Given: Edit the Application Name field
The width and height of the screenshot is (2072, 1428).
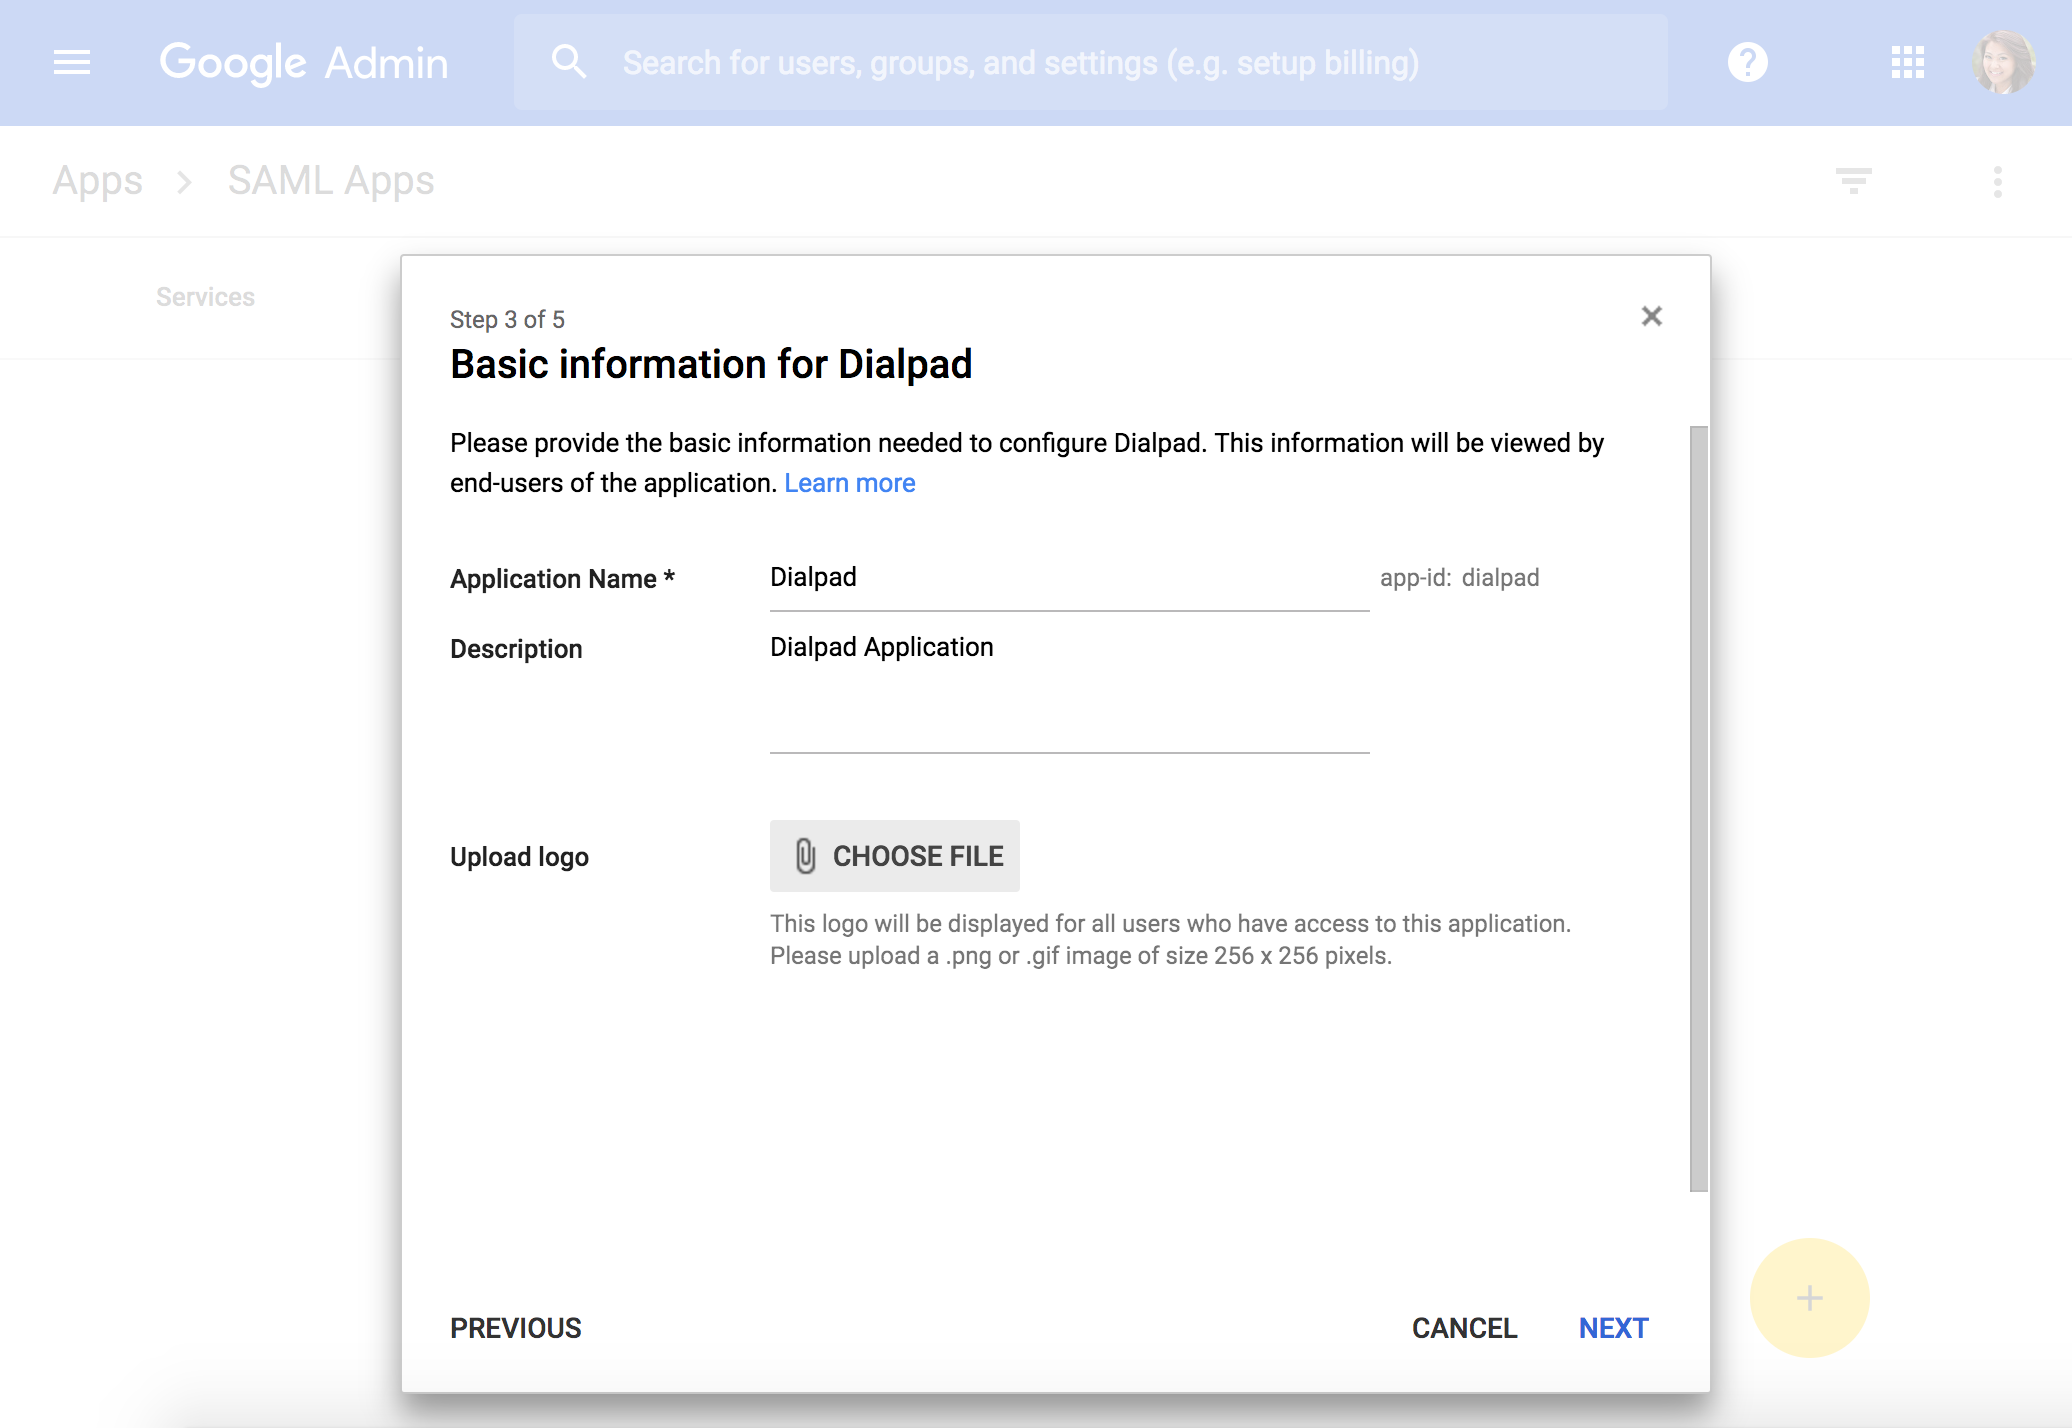Looking at the screenshot, I should click(1069, 579).
